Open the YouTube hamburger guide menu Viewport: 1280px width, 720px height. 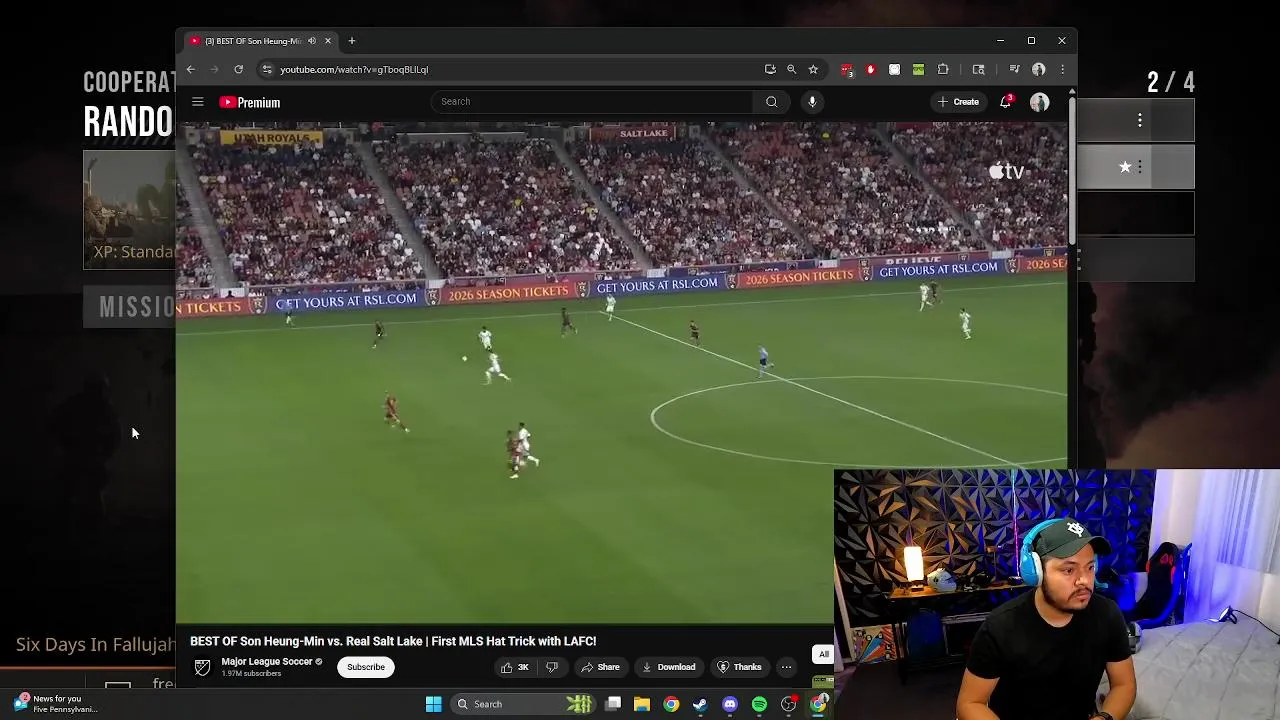(198, 102)
